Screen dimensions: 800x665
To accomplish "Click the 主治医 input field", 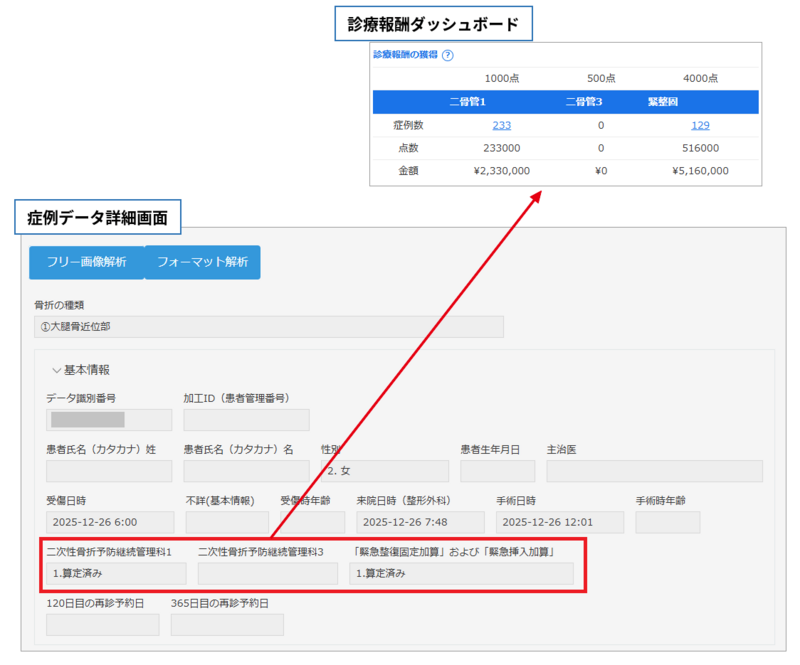I will pos(655,471).
